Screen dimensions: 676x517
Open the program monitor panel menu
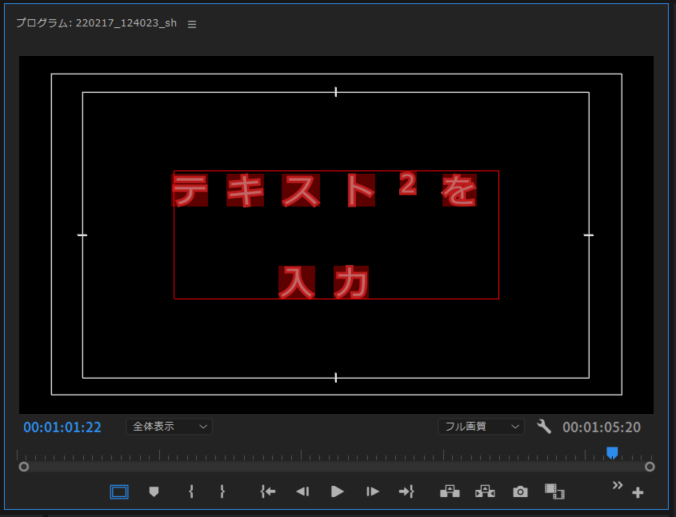(192, 24)
